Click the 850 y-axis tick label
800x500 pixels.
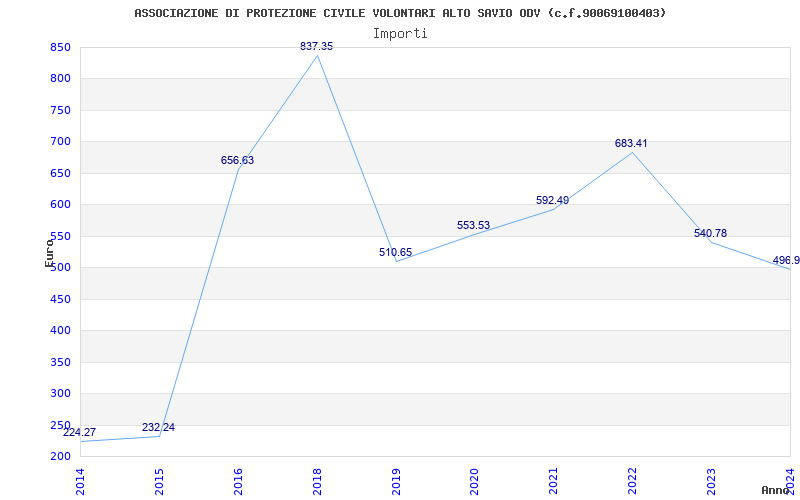pyautogui.click(x=60, y=47)
